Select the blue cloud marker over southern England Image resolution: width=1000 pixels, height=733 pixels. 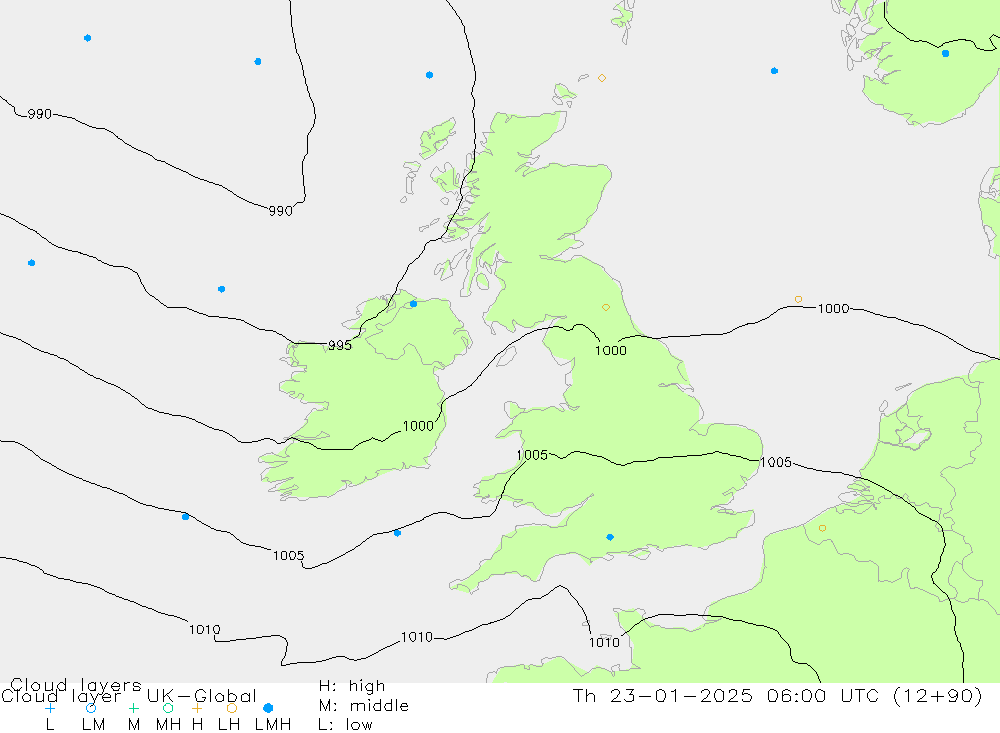[610, 537]
